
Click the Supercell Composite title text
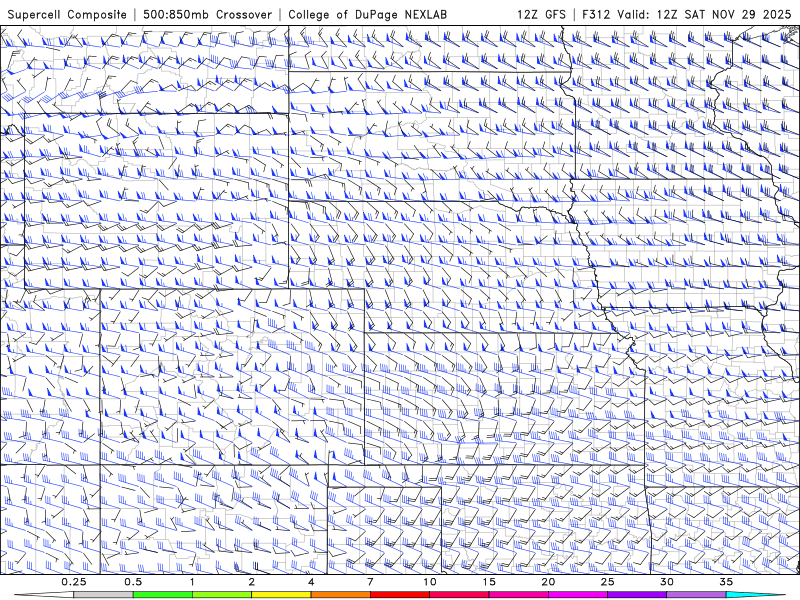[67, 14]
